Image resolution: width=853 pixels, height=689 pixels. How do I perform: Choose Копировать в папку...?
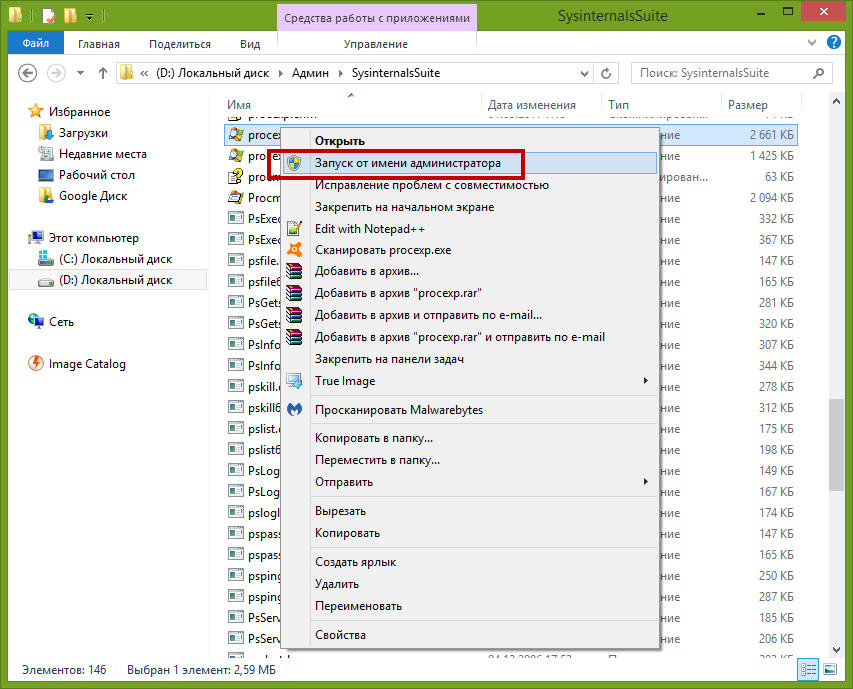(x=469, y=438)
